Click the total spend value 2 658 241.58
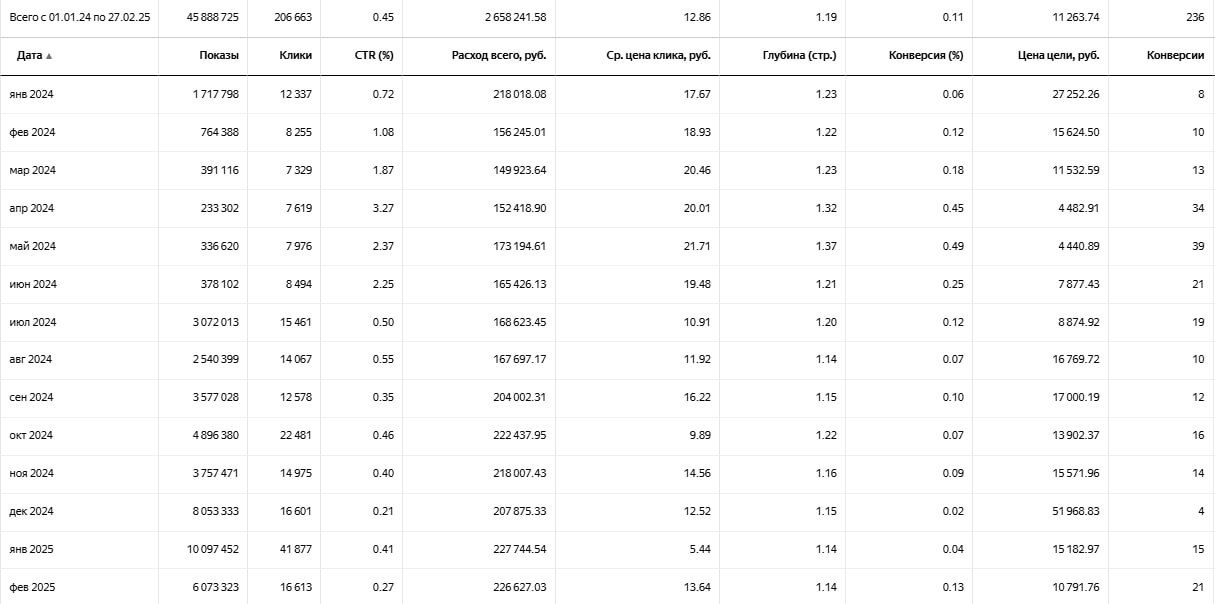The height and width of the screenshot is (604, 1215). pyautogui.click(x=515, y=18)
